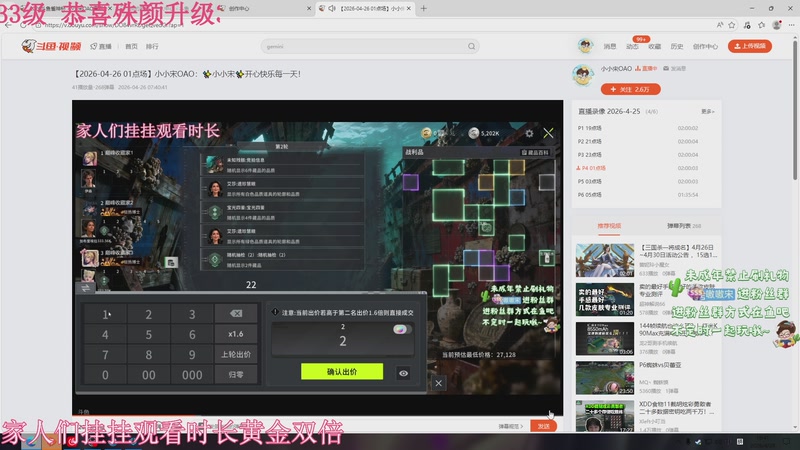Click the 归零 keypad button
Viewport: 800px width, 450px height.
click(236, 374)
